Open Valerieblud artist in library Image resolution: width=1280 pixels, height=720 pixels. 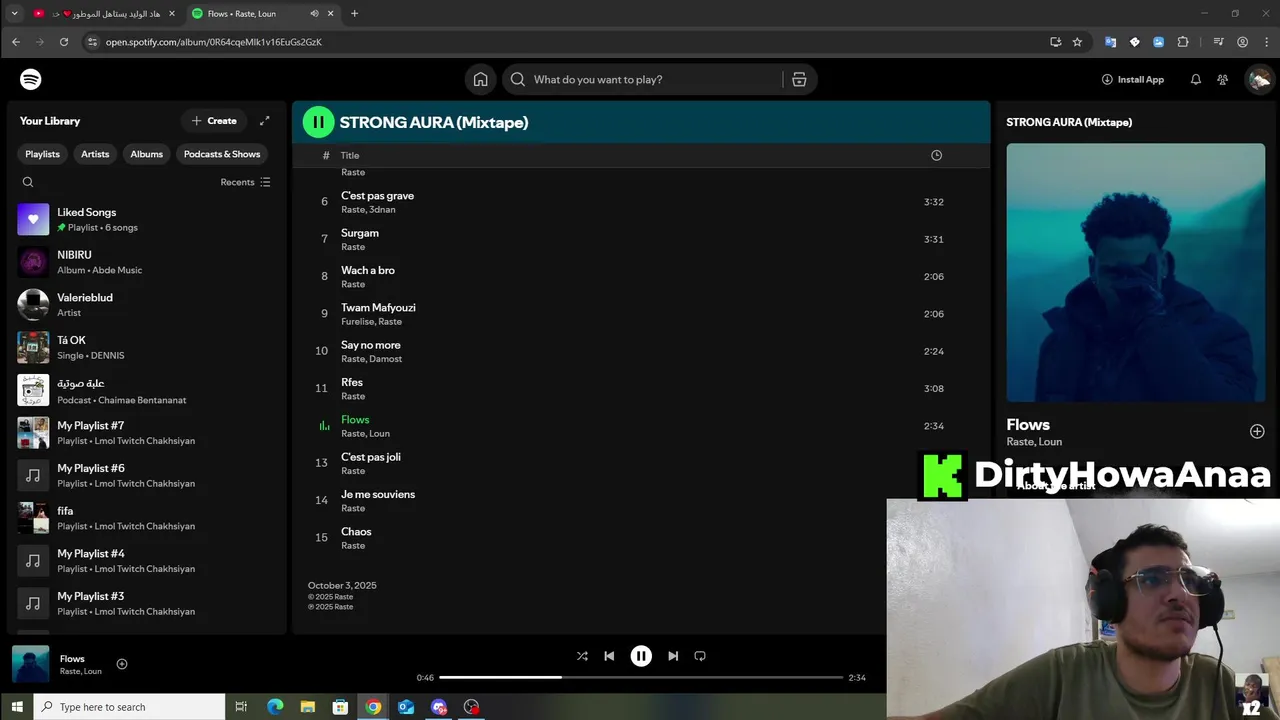(x=145, y=305)
